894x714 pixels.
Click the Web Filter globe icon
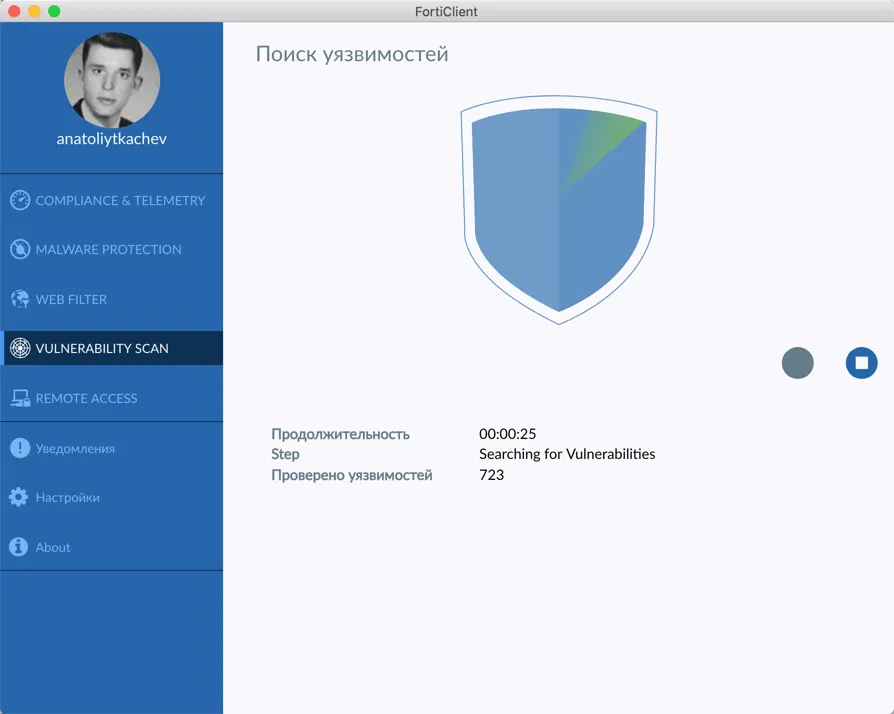pyautogui.click(x=20, y=299)
